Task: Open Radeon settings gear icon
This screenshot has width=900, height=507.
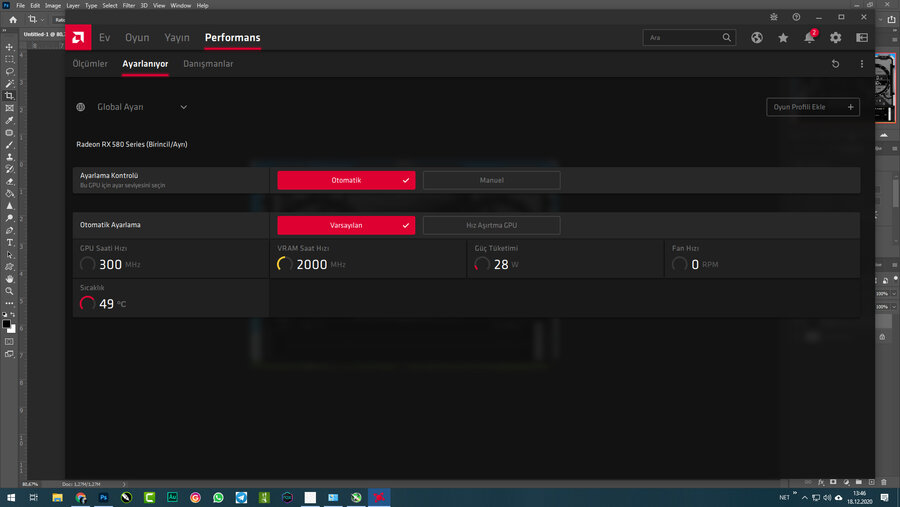Action: tap(835, 37)
